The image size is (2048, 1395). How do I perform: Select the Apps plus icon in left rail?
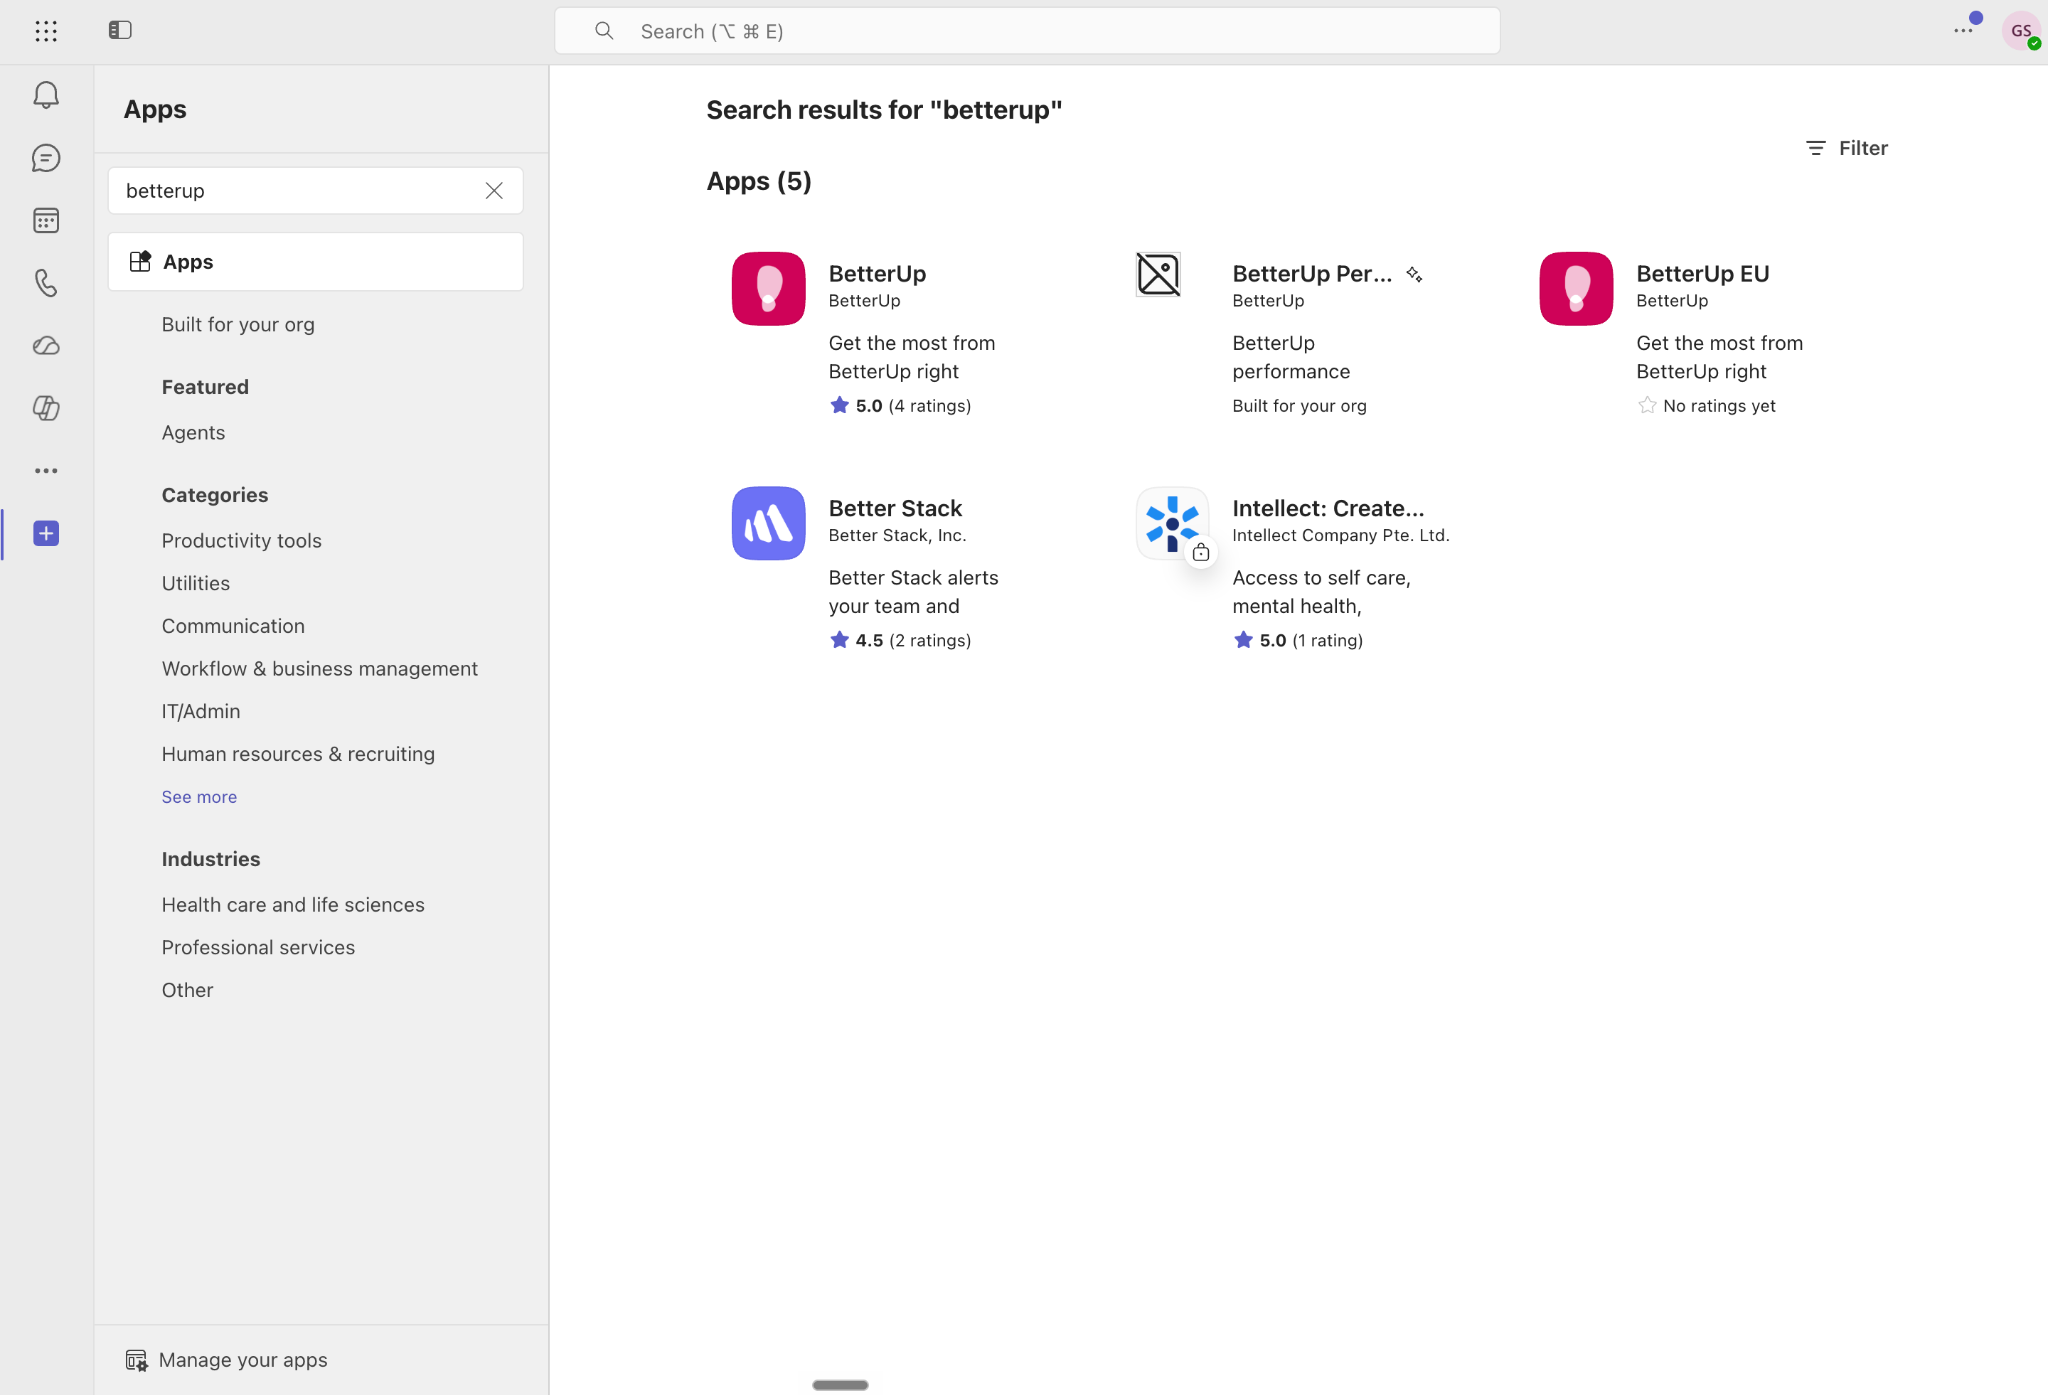coord(46,533)
